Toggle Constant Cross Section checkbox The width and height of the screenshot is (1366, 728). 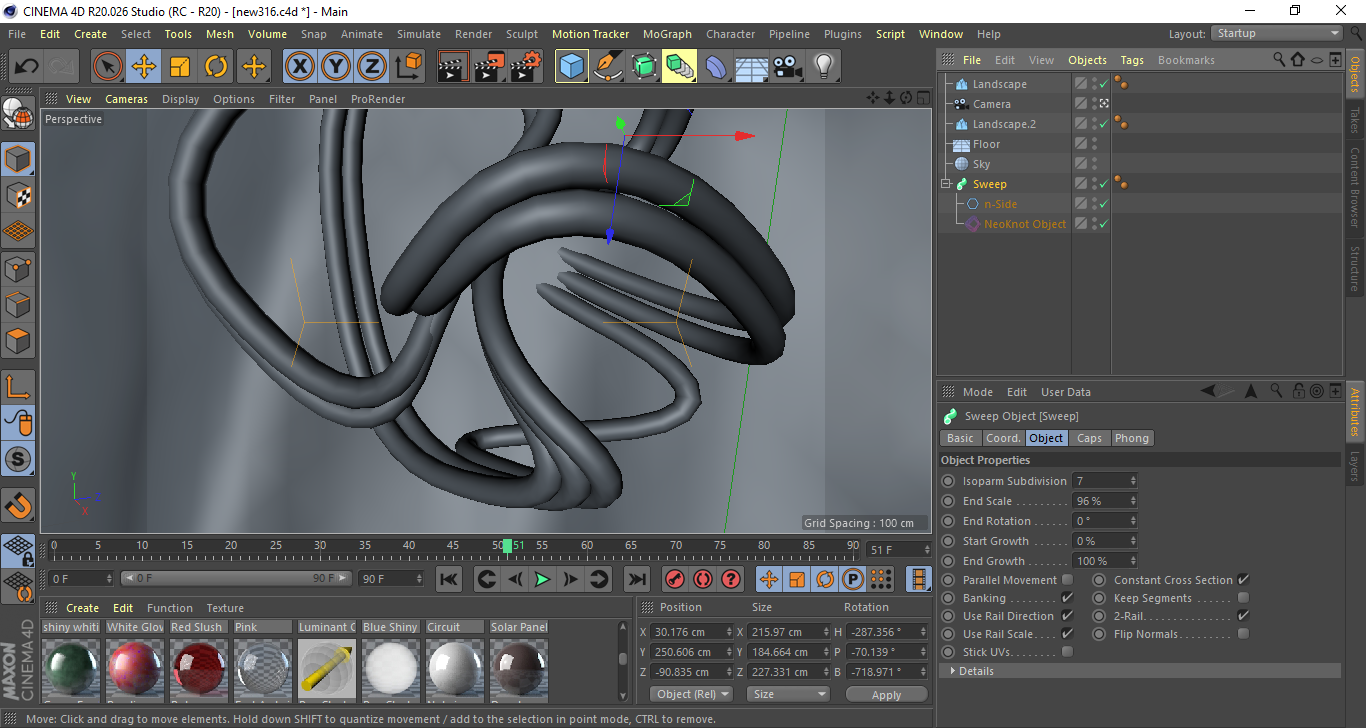coord(1243,580)
